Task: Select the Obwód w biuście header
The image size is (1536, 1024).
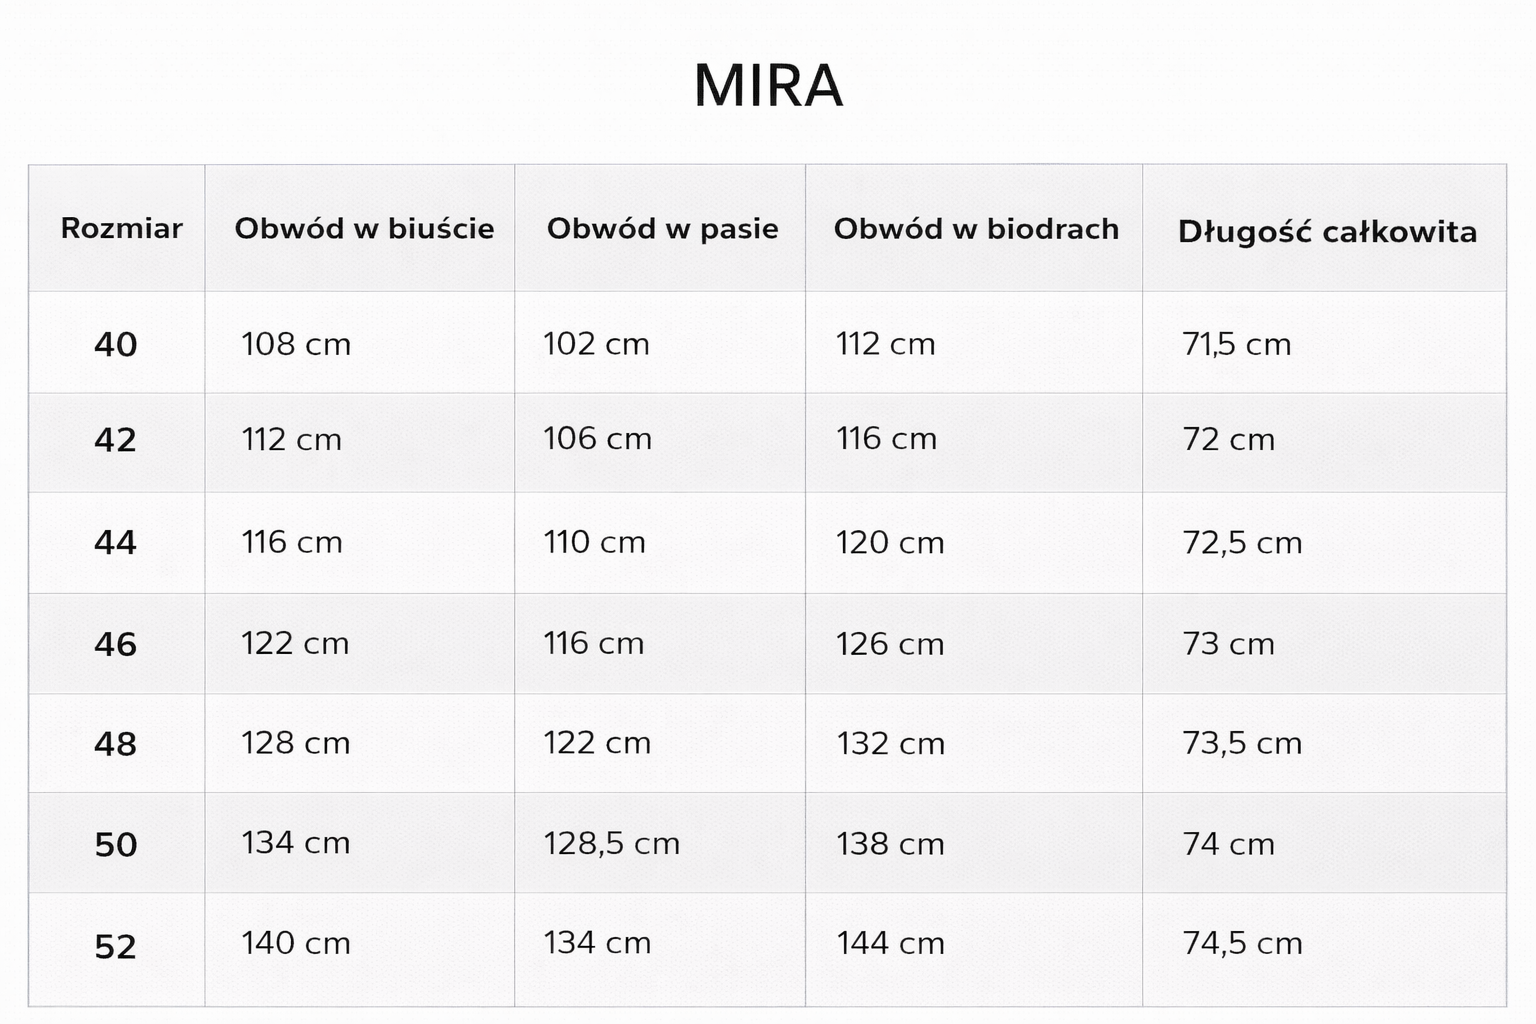Action: point(364,229)
